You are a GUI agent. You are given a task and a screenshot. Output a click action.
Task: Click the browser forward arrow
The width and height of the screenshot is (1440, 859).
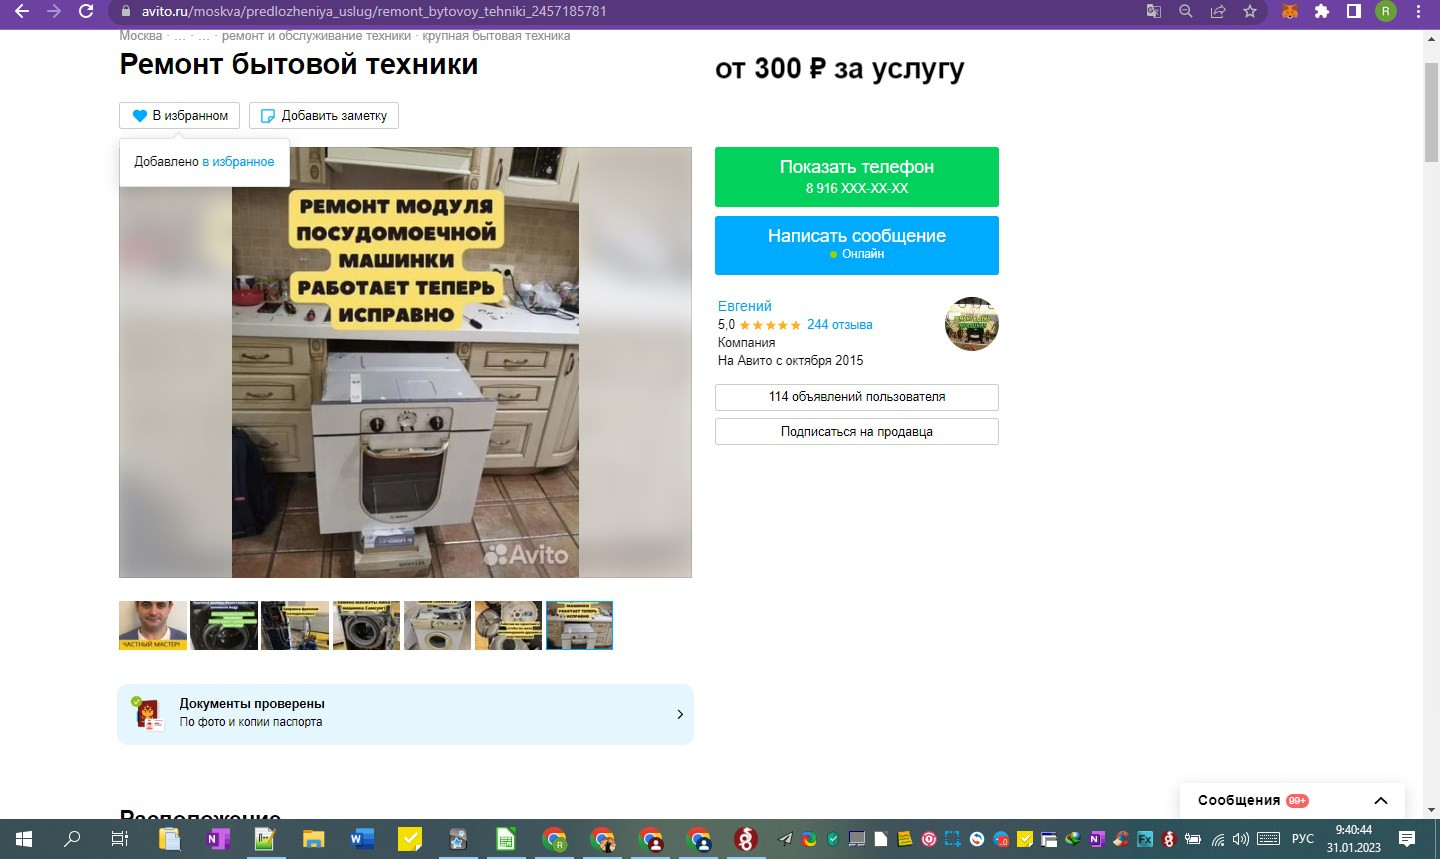(54, 11)
